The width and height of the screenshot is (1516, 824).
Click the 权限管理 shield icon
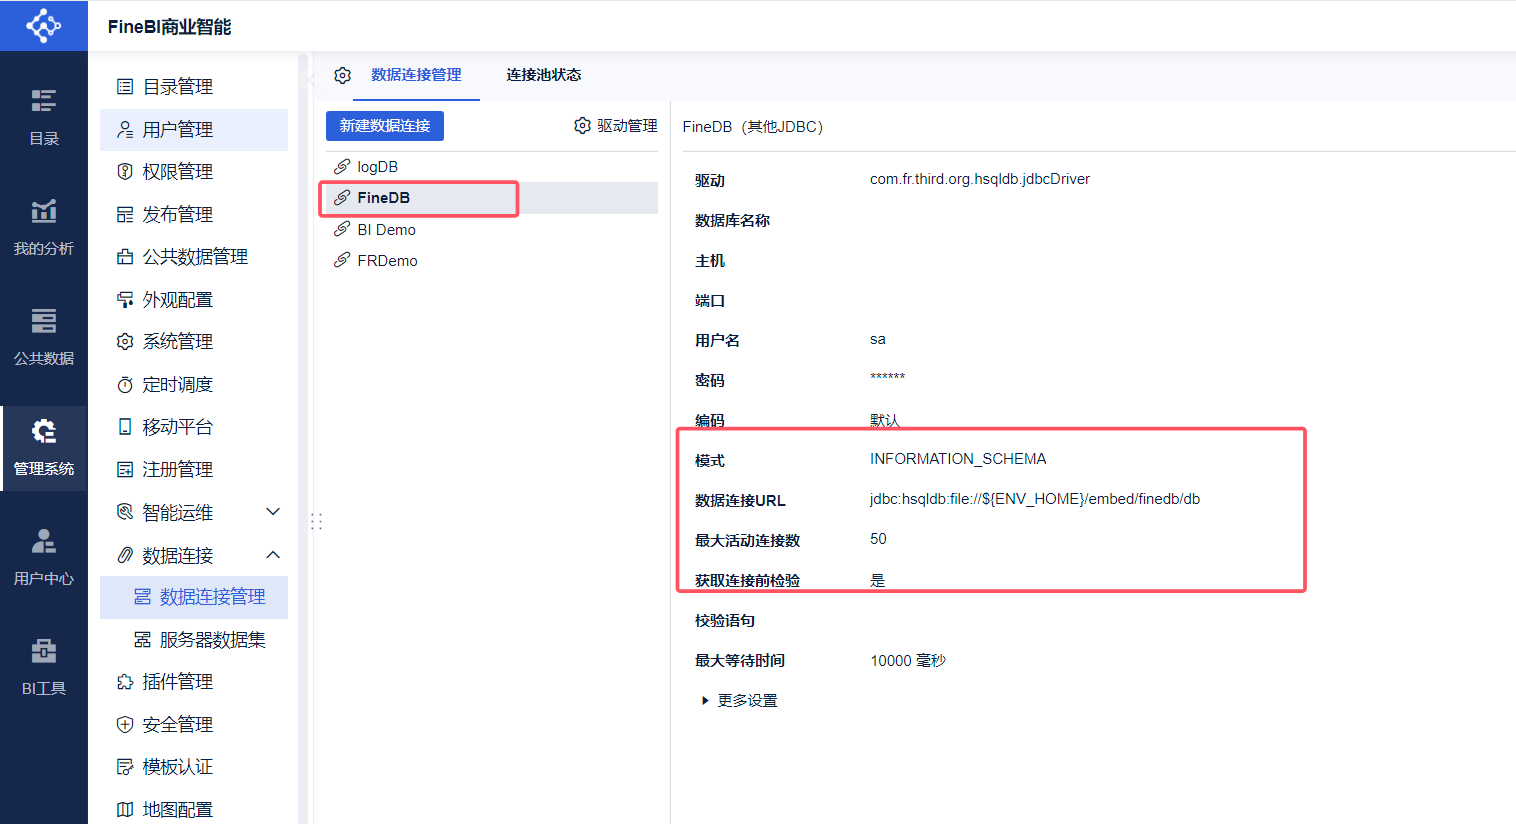pyautogui.click(x=125, y=172)
